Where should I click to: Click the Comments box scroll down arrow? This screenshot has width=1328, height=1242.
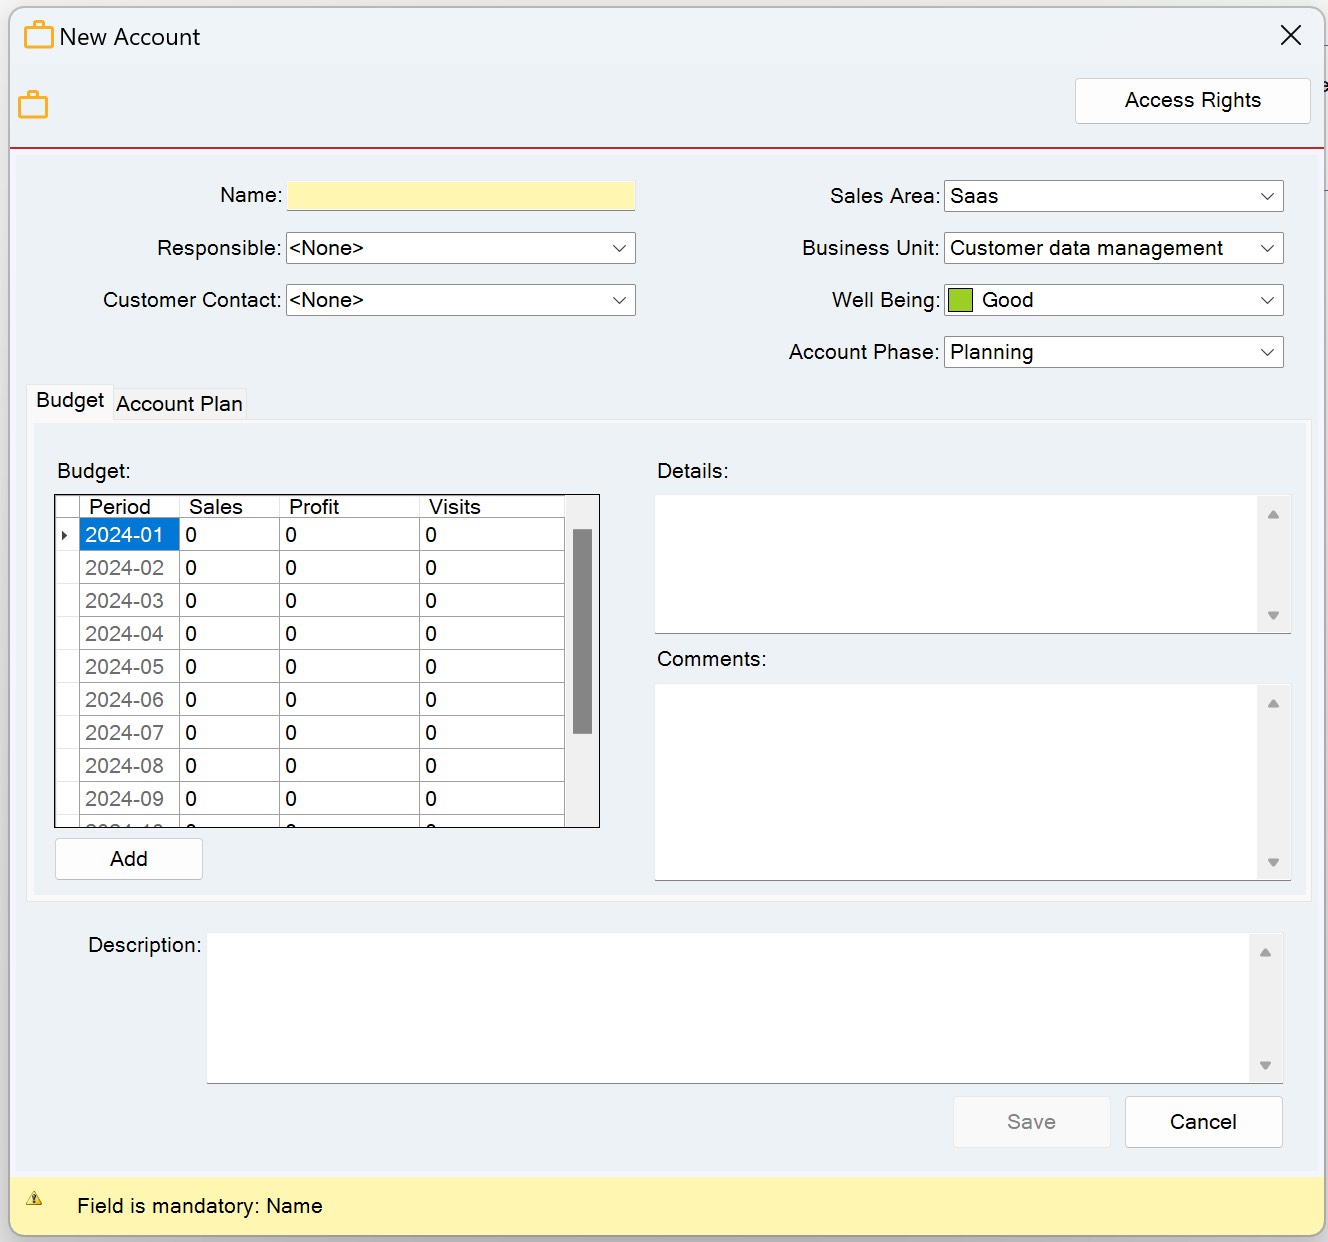(1273, 862)
